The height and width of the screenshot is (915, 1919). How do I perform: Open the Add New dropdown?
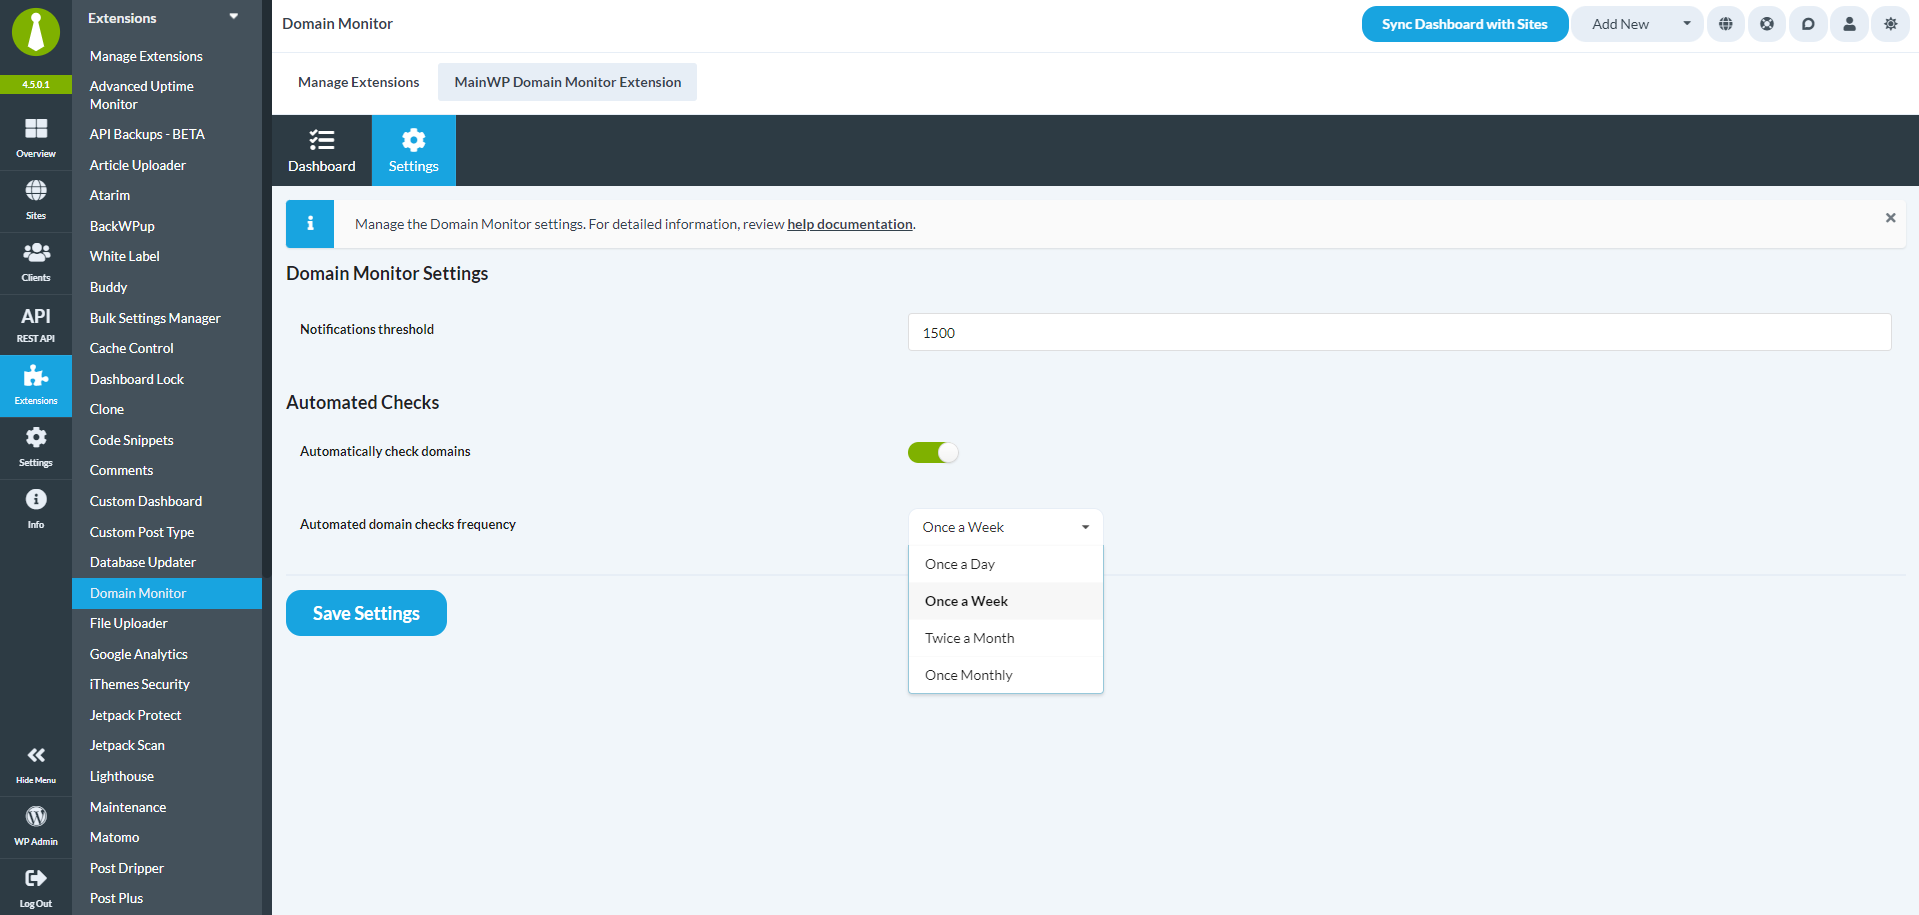(x=1637, y=24)
